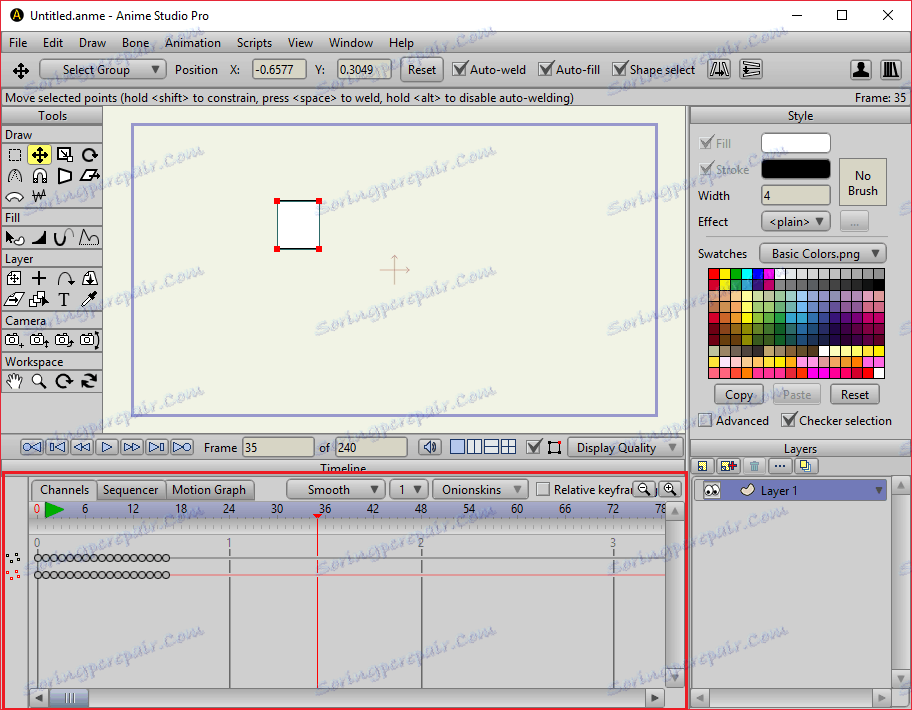Select the Shear/parallelogram tool
Viewport: 912px width, 710px height.
coord(90,176)
